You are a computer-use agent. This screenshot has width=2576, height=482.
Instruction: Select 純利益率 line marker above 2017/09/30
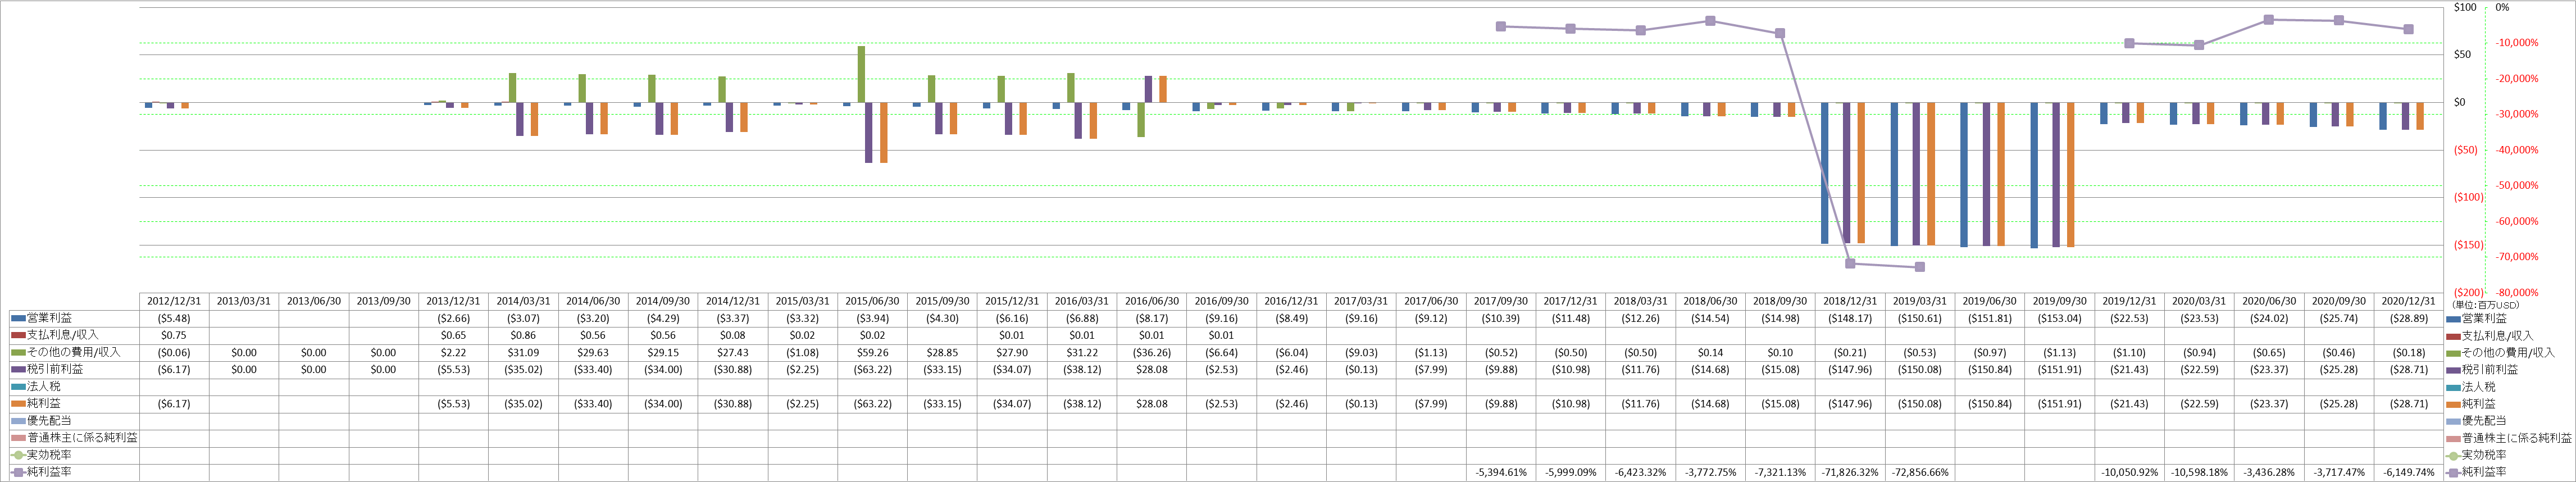[x=1501, y=26]
